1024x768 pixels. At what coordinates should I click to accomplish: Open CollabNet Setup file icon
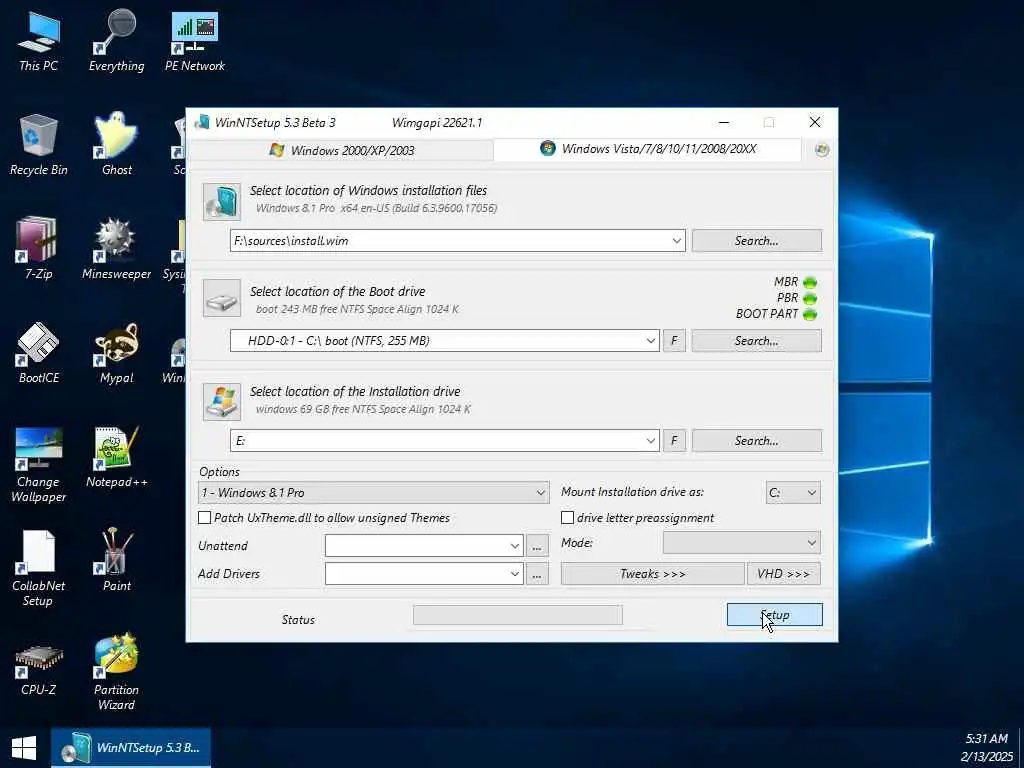[x=39, y=568]
